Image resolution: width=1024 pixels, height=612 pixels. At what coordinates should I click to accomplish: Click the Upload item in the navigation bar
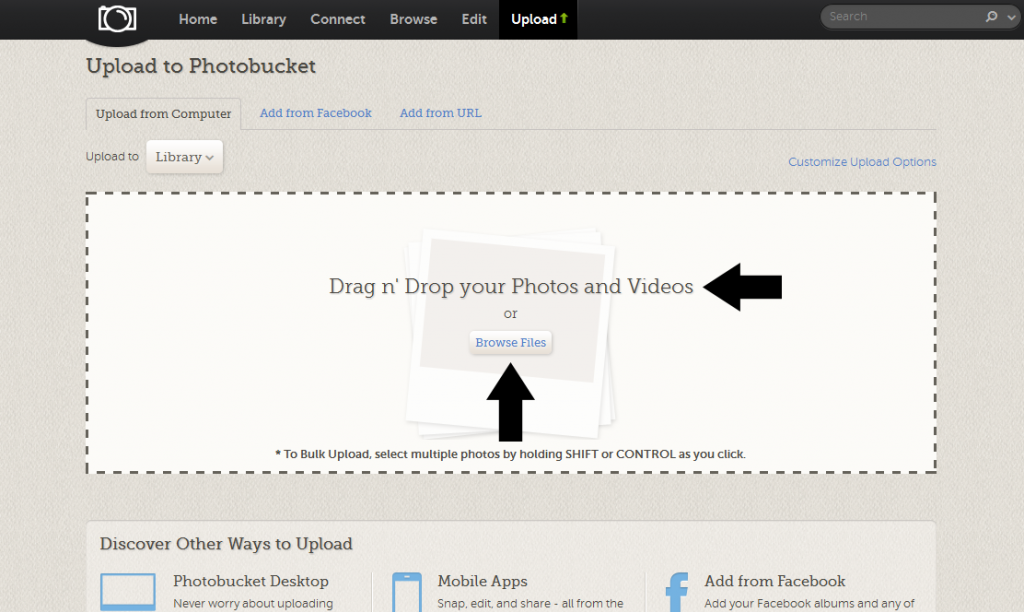click(538, 19)
